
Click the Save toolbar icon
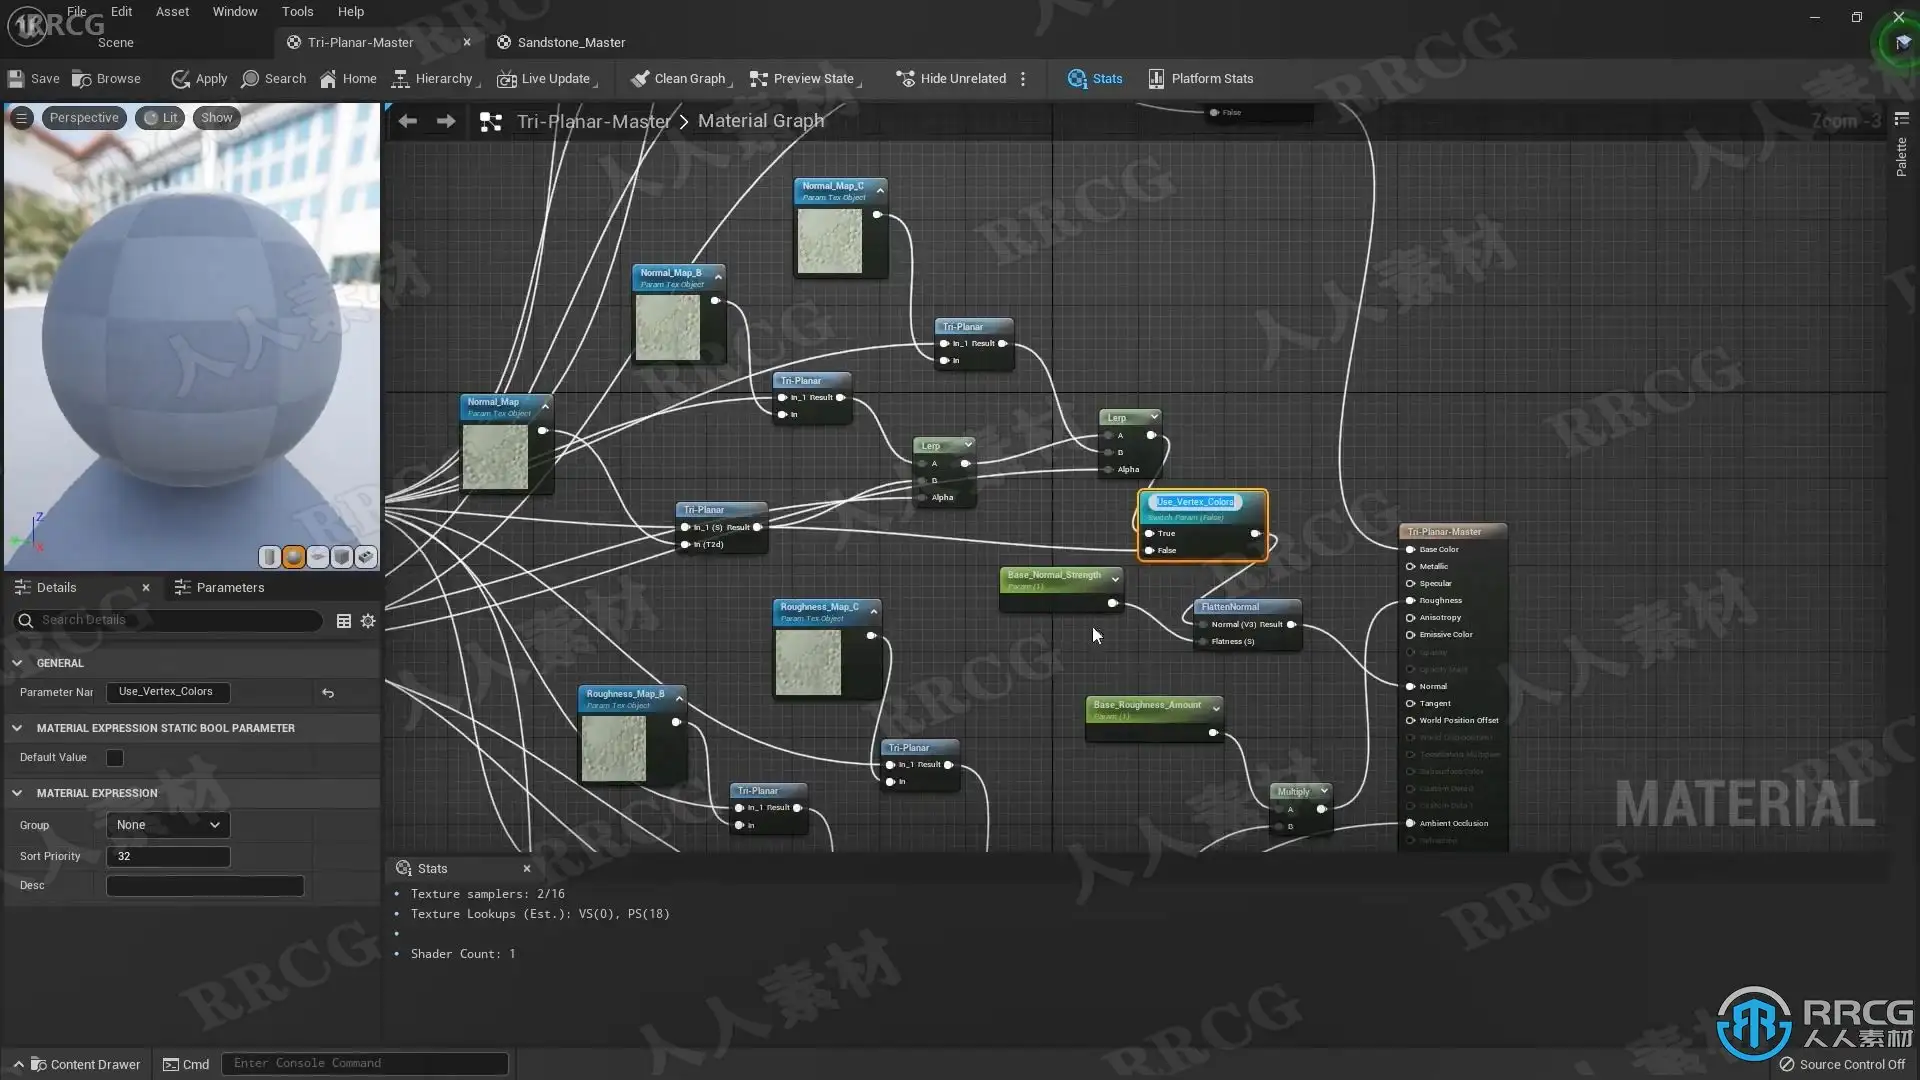(x=16, y=79)
